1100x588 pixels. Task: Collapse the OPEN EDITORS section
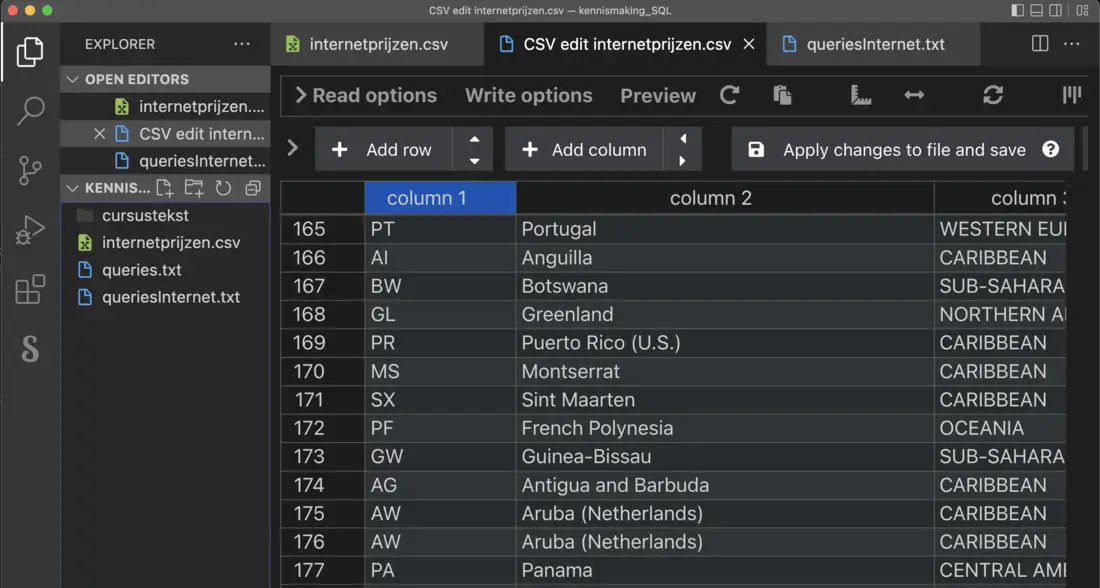[x=72, y=79]
